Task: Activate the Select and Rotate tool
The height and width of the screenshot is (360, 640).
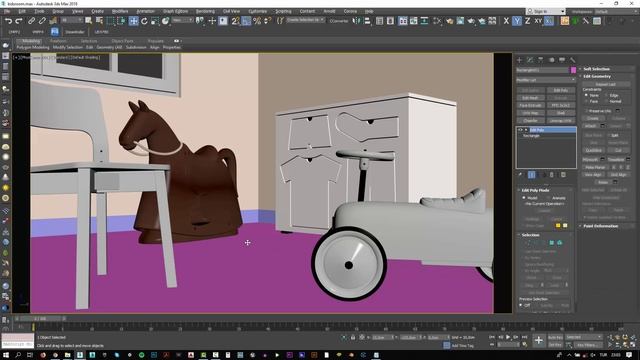Action: [x=144, y=21]
